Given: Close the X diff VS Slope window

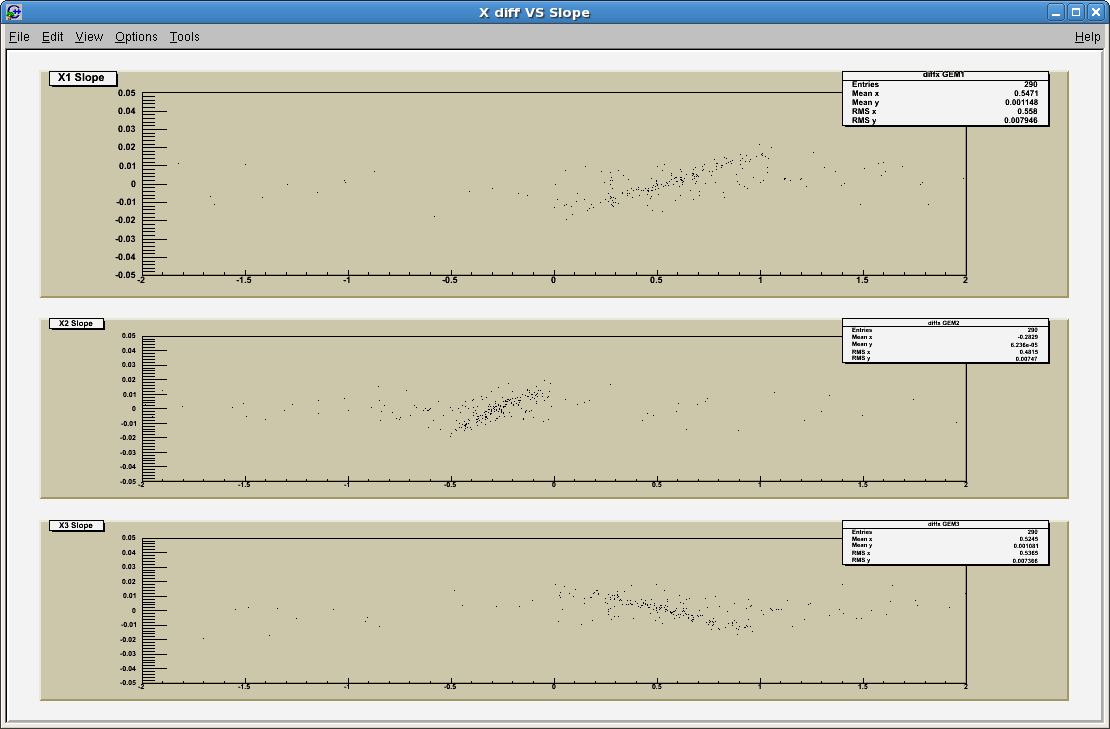Looking at the screenshot, I should click(1095, 12).
